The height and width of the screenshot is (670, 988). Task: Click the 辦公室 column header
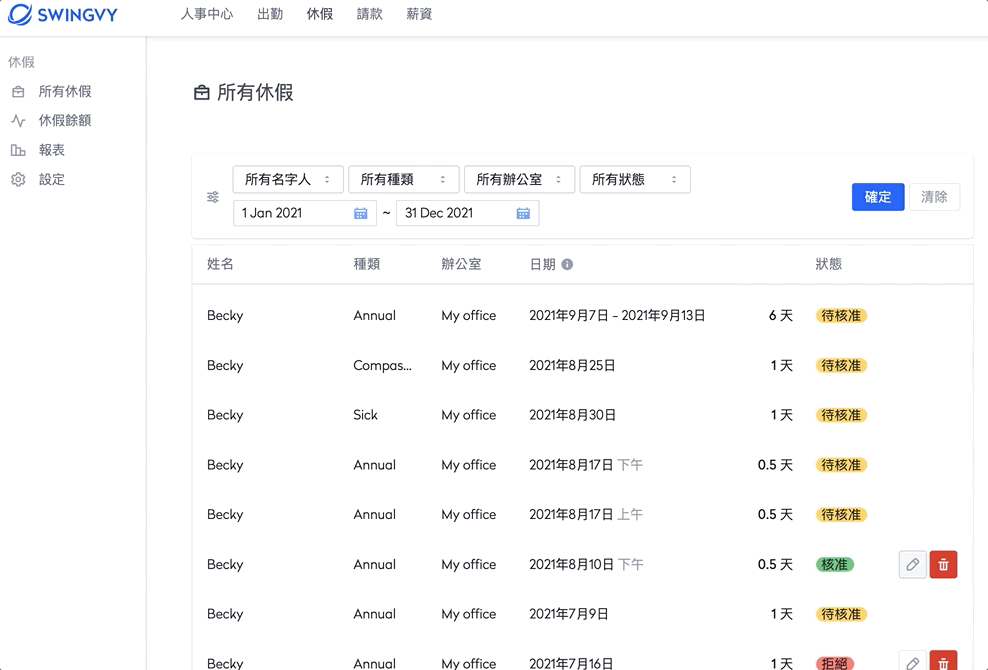coord(461,264)
